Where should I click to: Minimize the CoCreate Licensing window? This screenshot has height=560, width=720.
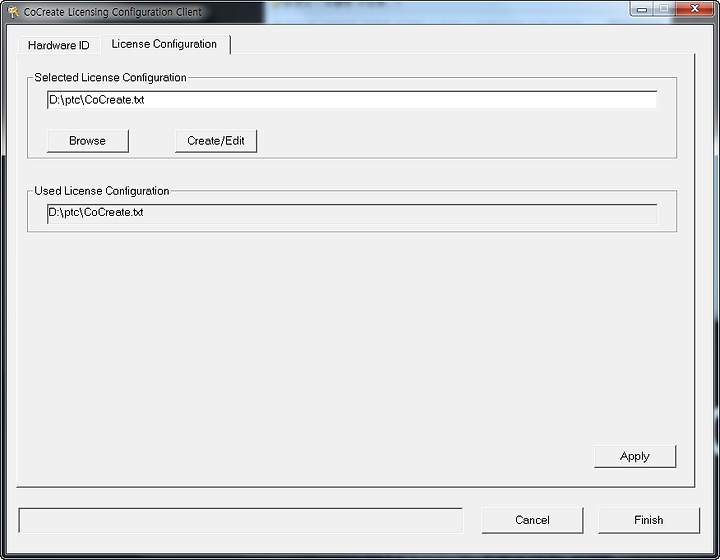click(x=642, y=9)
